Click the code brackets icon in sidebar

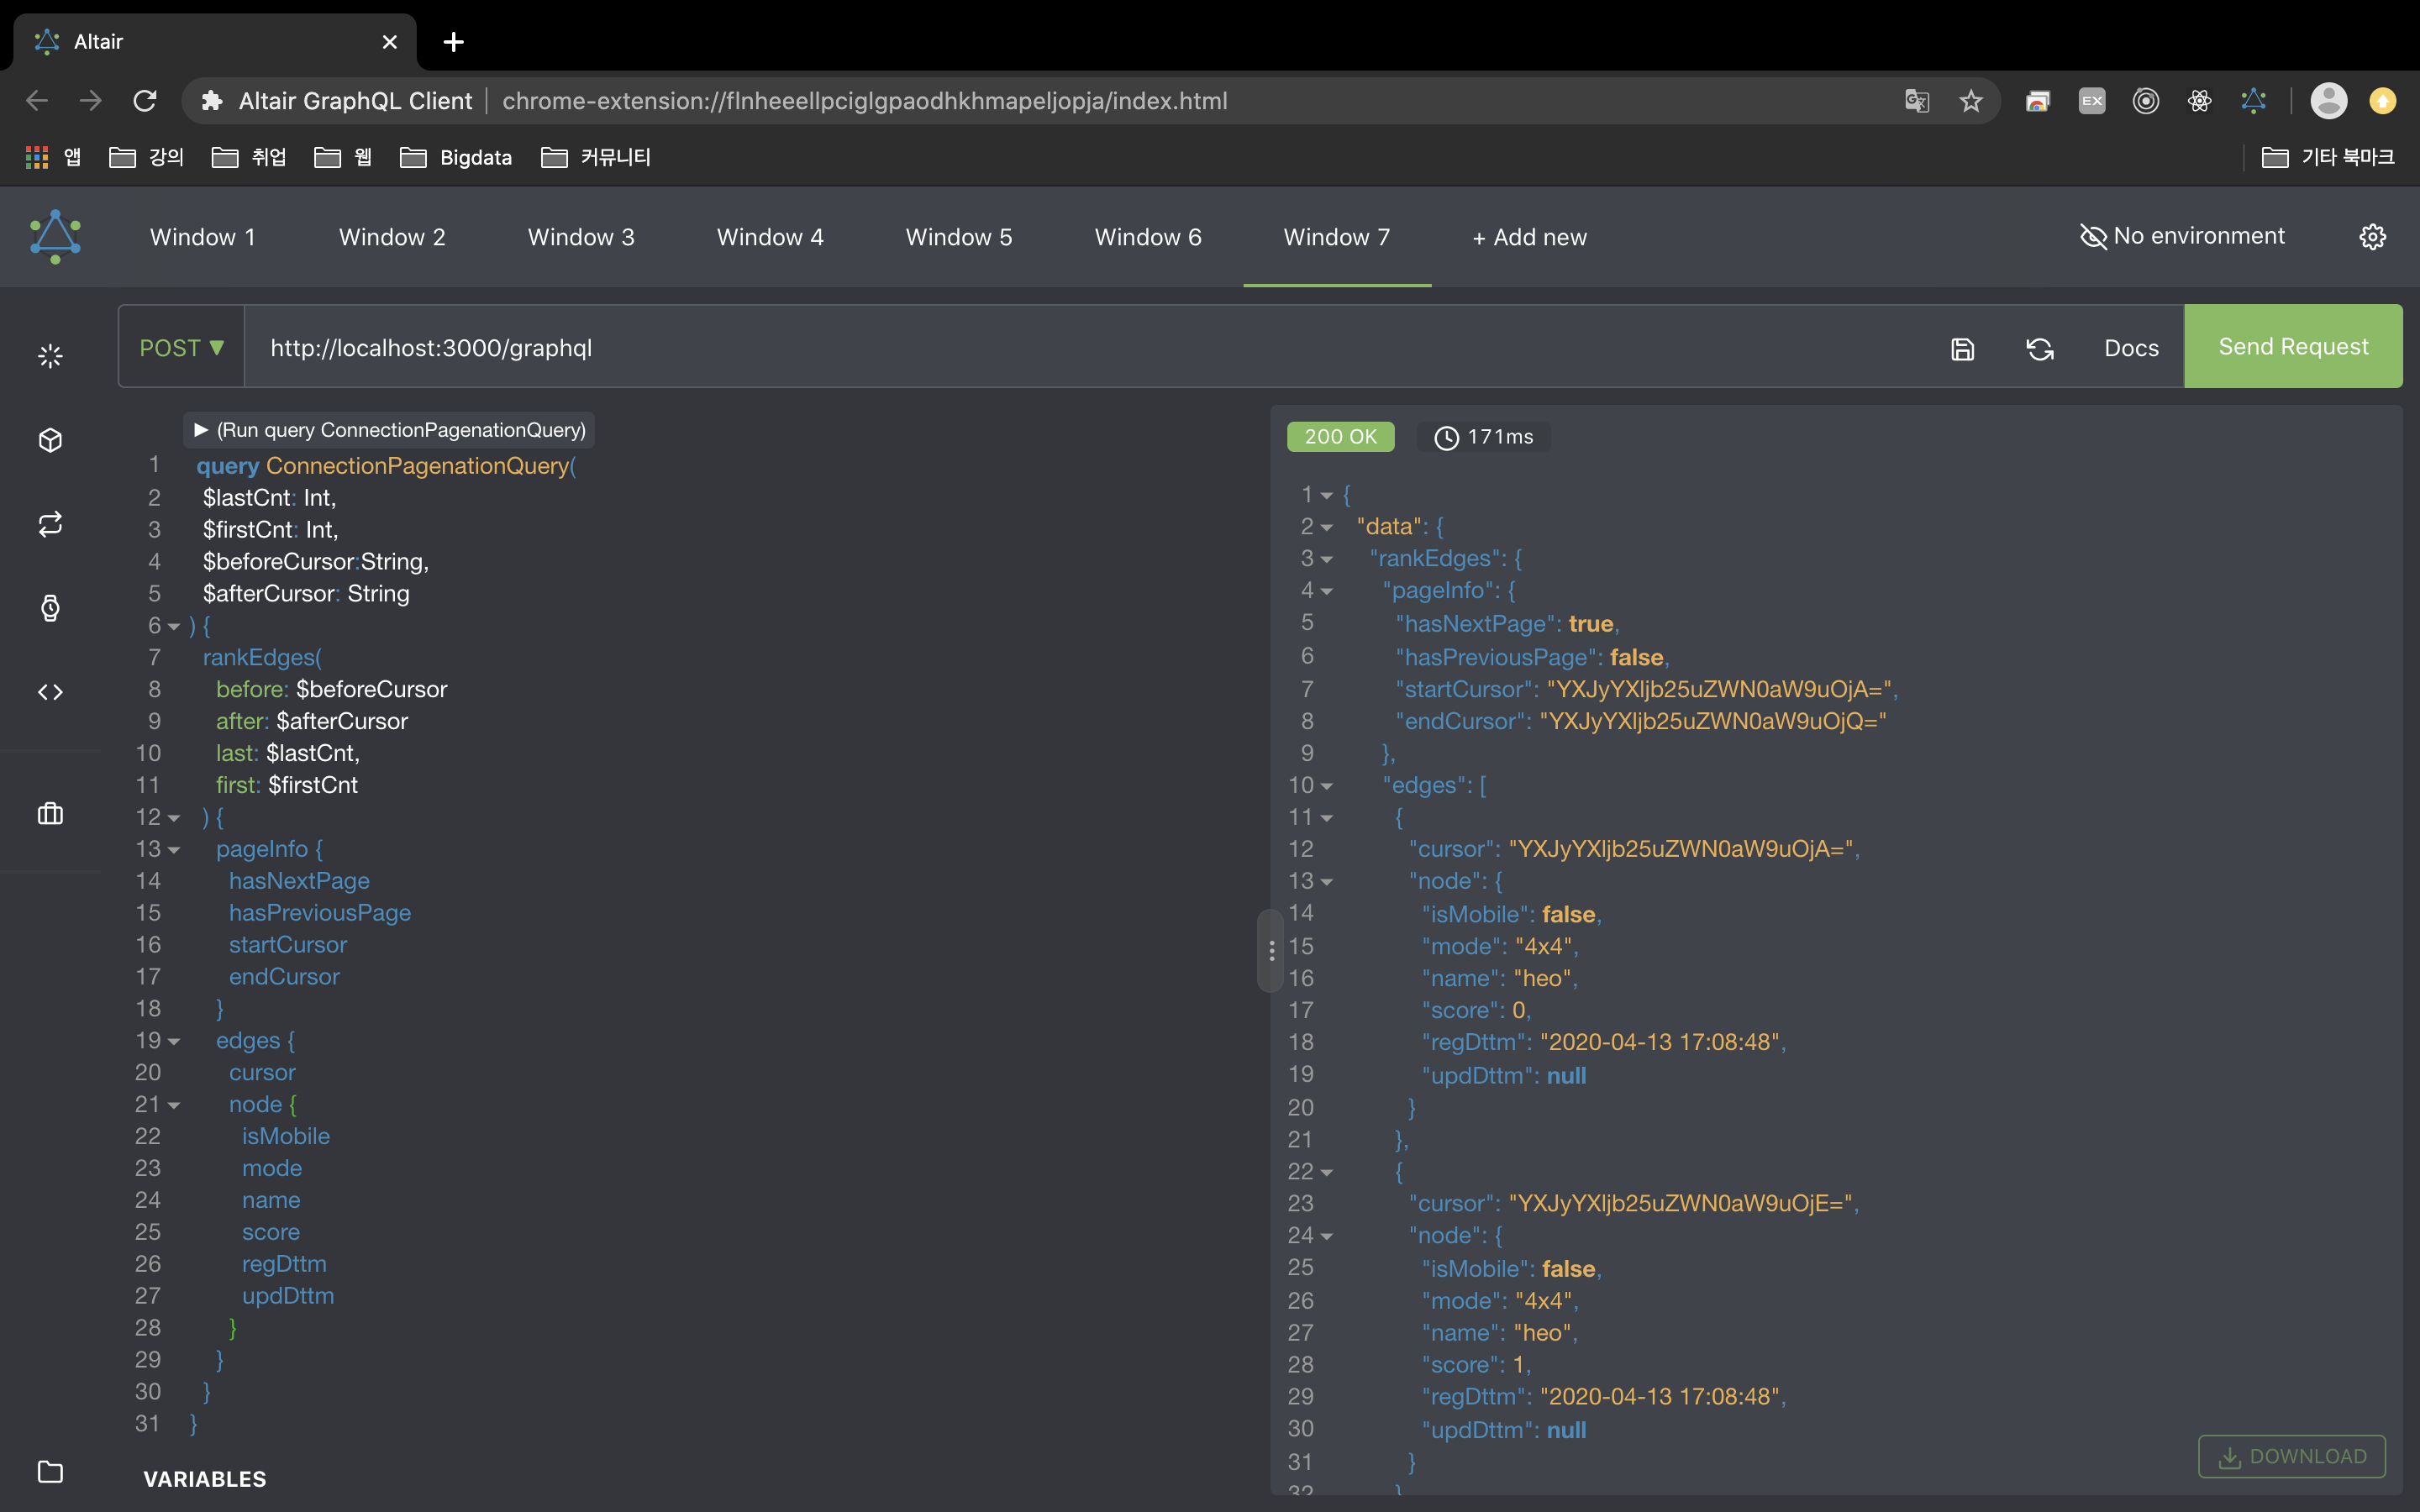(50, 692)
